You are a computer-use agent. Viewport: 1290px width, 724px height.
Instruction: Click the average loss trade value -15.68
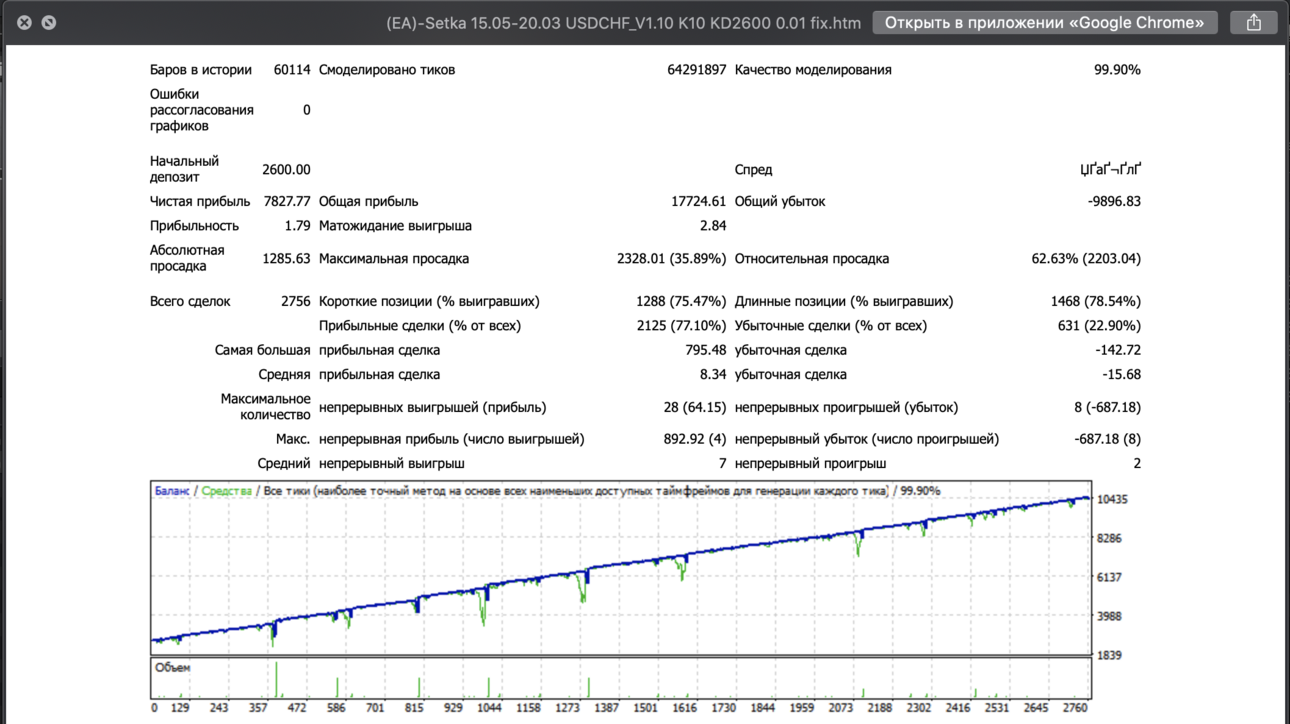pos(1121,375)
